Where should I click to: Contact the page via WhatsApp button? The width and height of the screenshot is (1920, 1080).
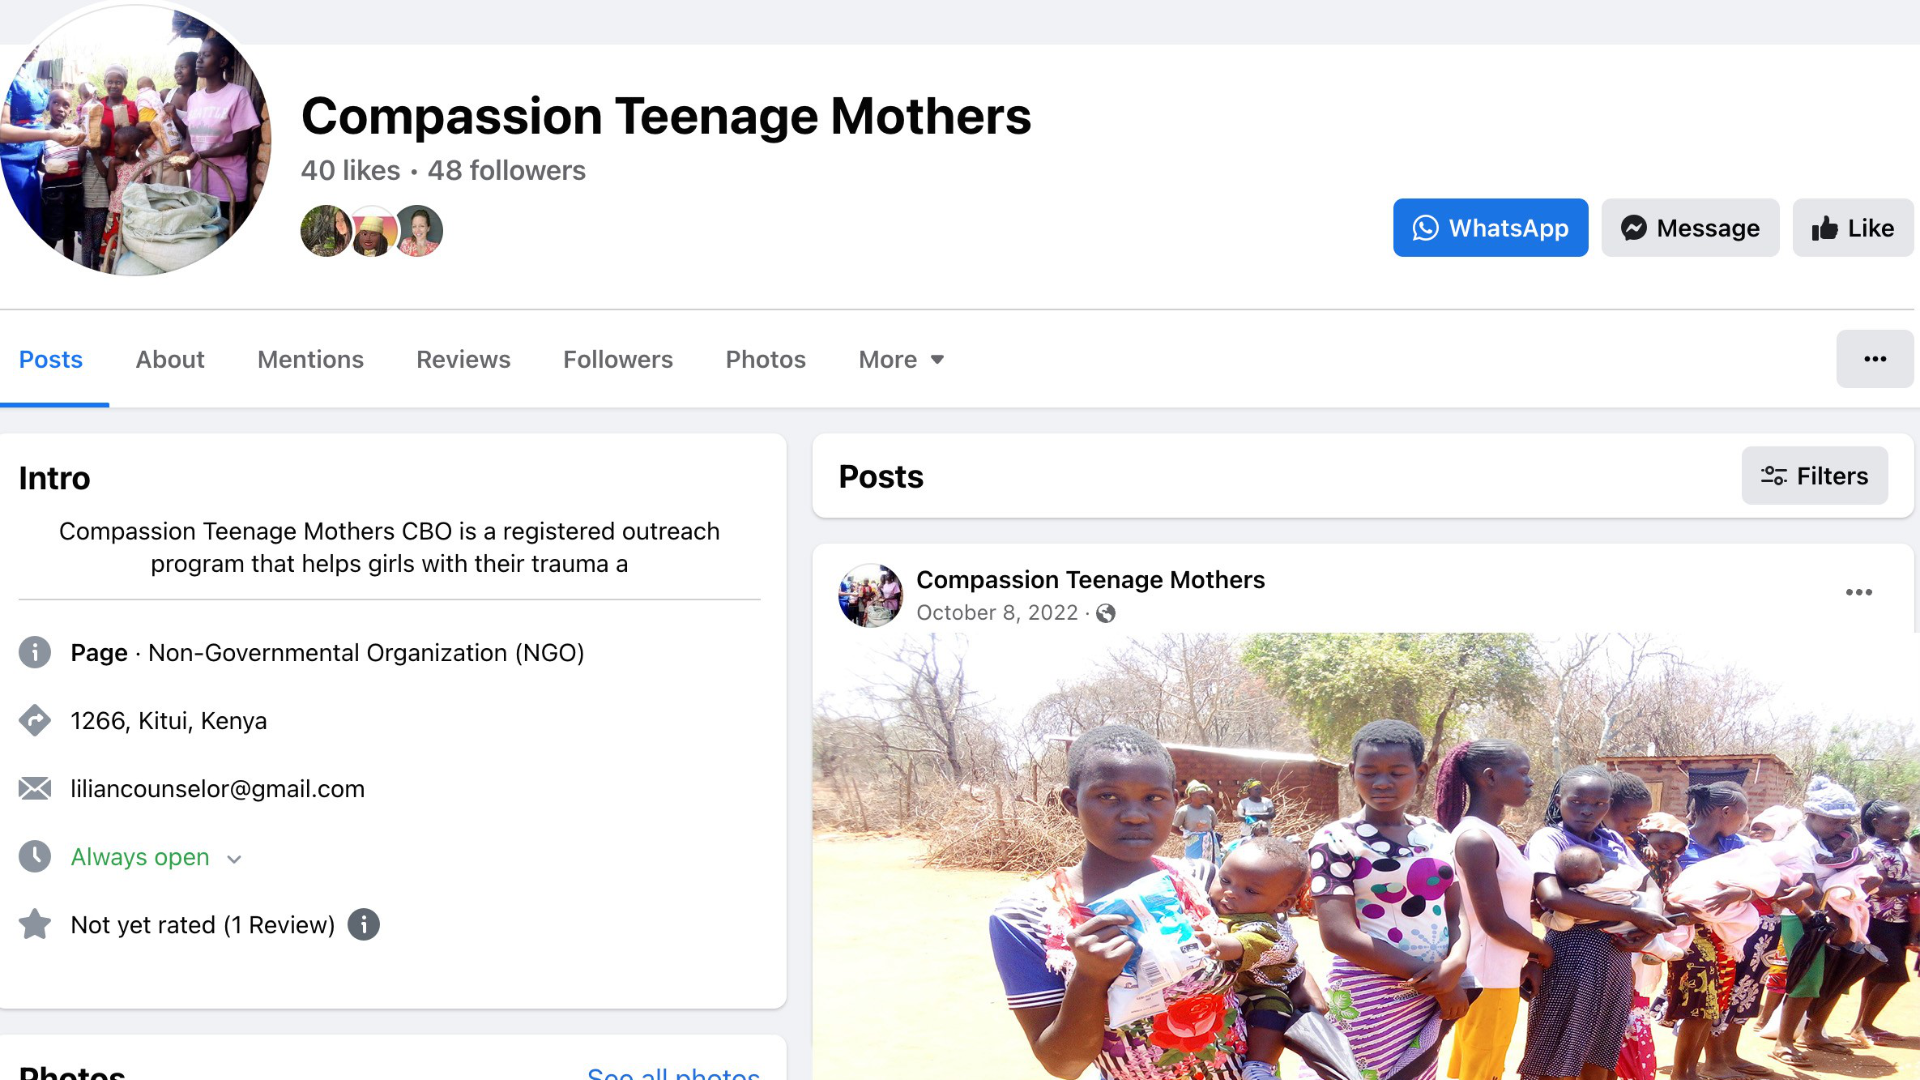1490,228
